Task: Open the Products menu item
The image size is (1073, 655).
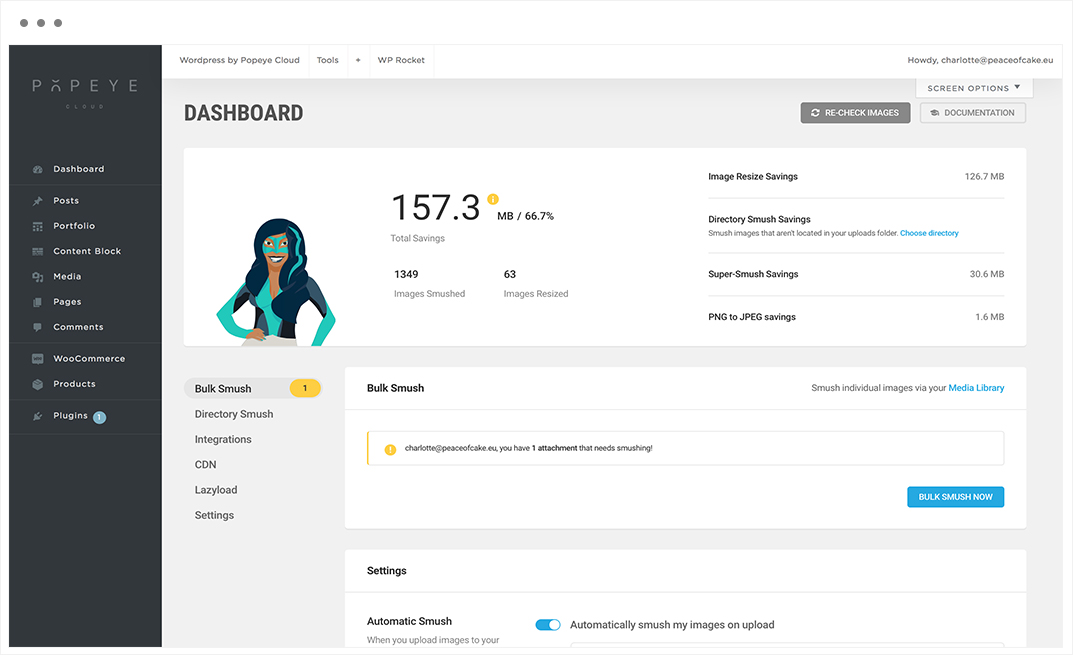Action: [75, 384]
